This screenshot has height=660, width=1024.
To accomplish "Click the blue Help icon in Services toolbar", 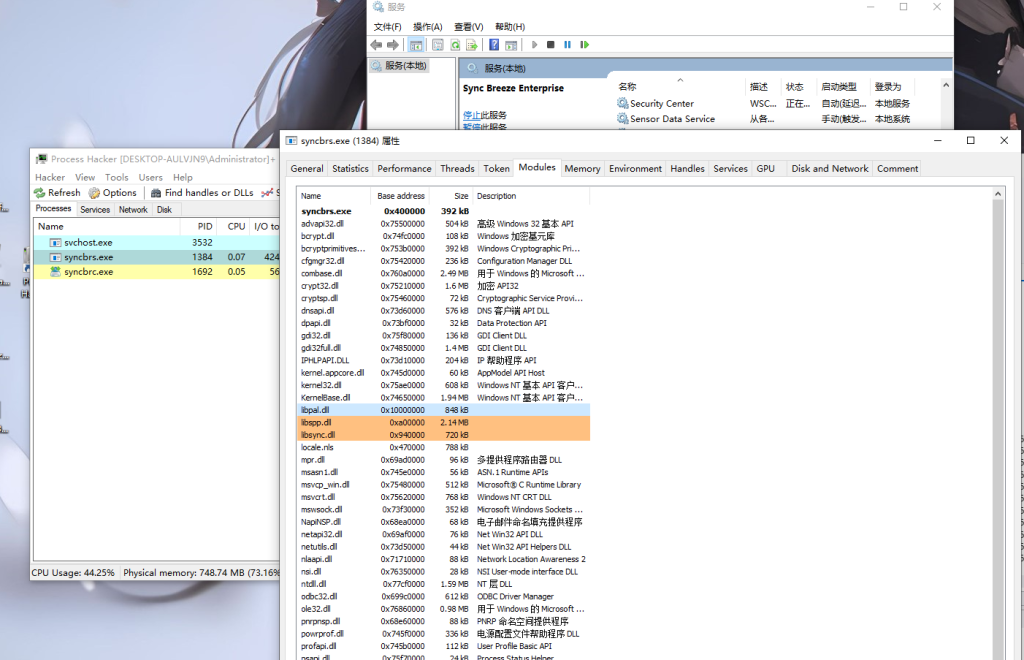I will [494, 45].
